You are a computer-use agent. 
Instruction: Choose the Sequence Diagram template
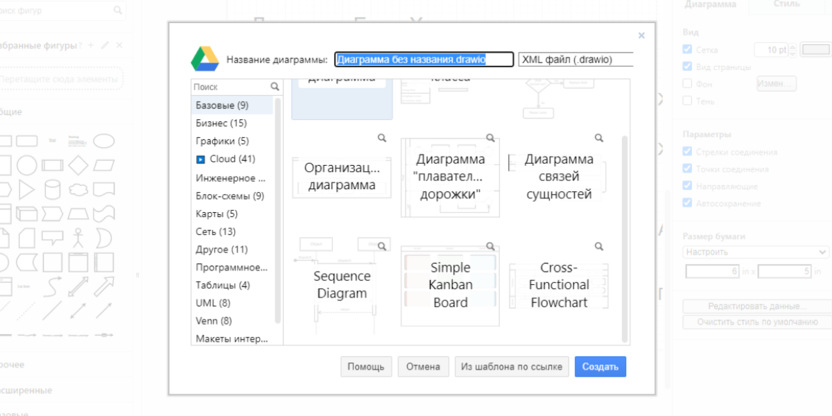pyautogui.click(x=342, y=285)
